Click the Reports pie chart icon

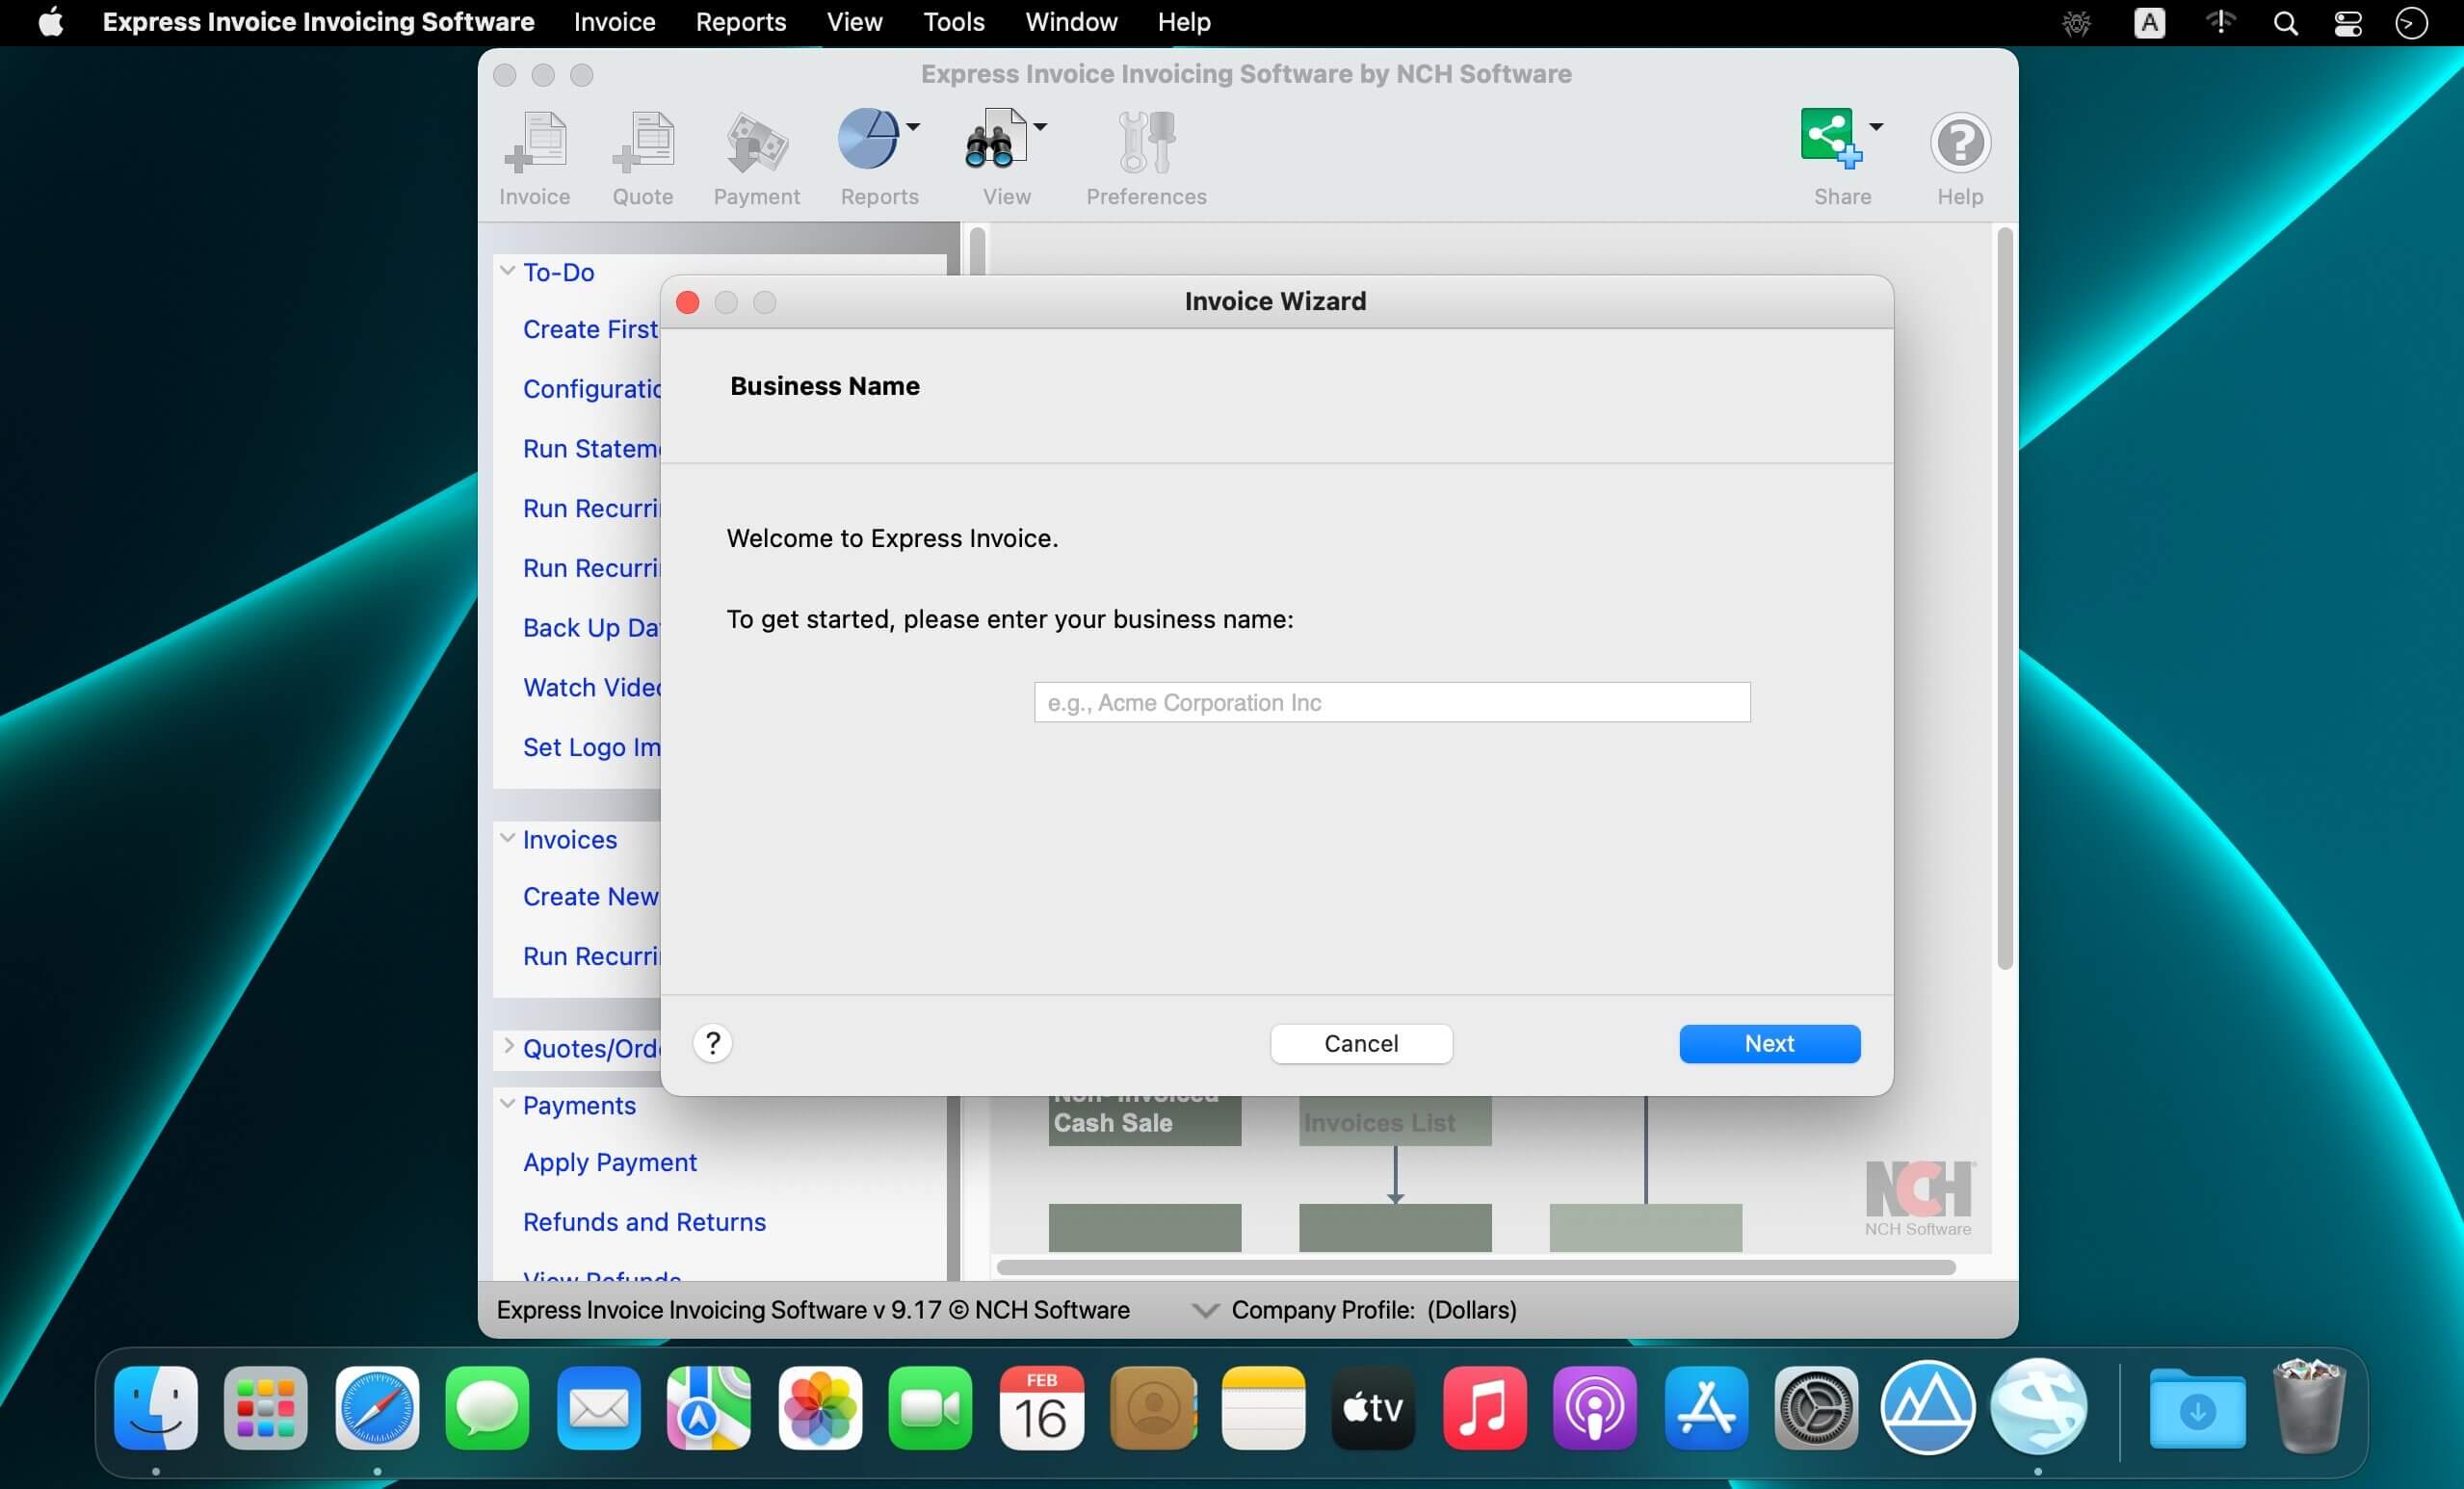[x=868, y=139]
